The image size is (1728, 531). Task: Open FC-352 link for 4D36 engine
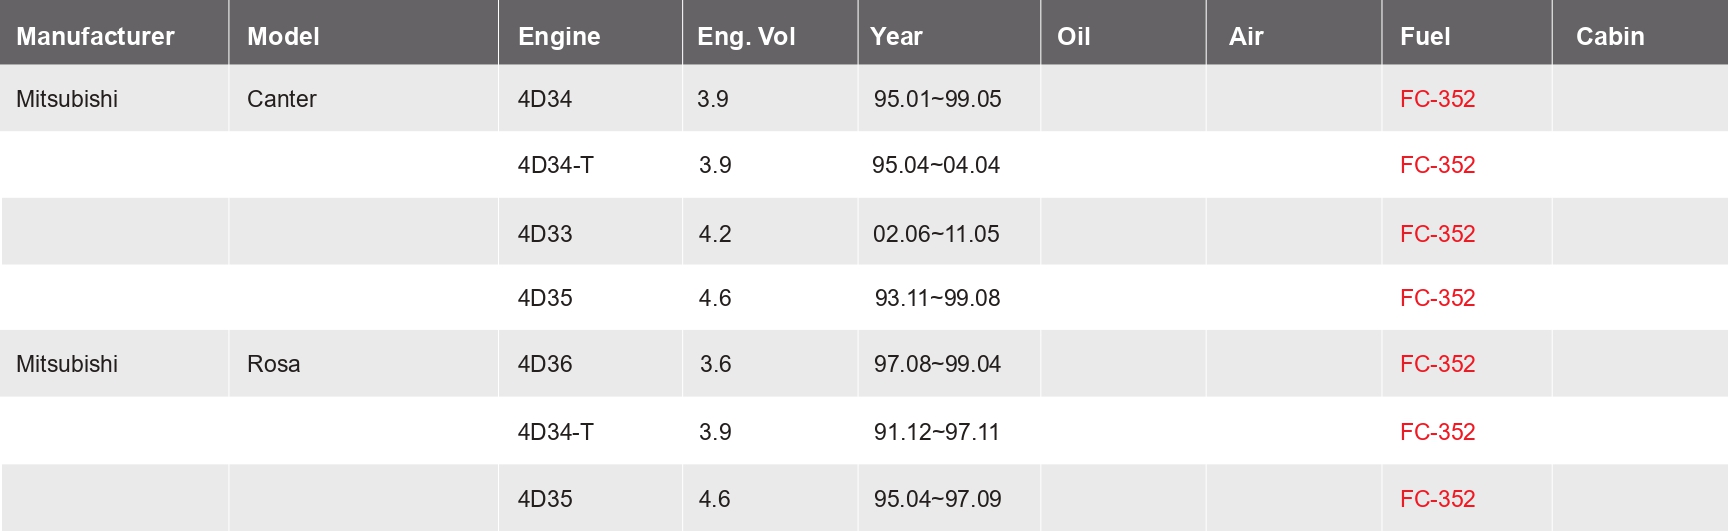pyautogui.click(x=1437, y=364)
